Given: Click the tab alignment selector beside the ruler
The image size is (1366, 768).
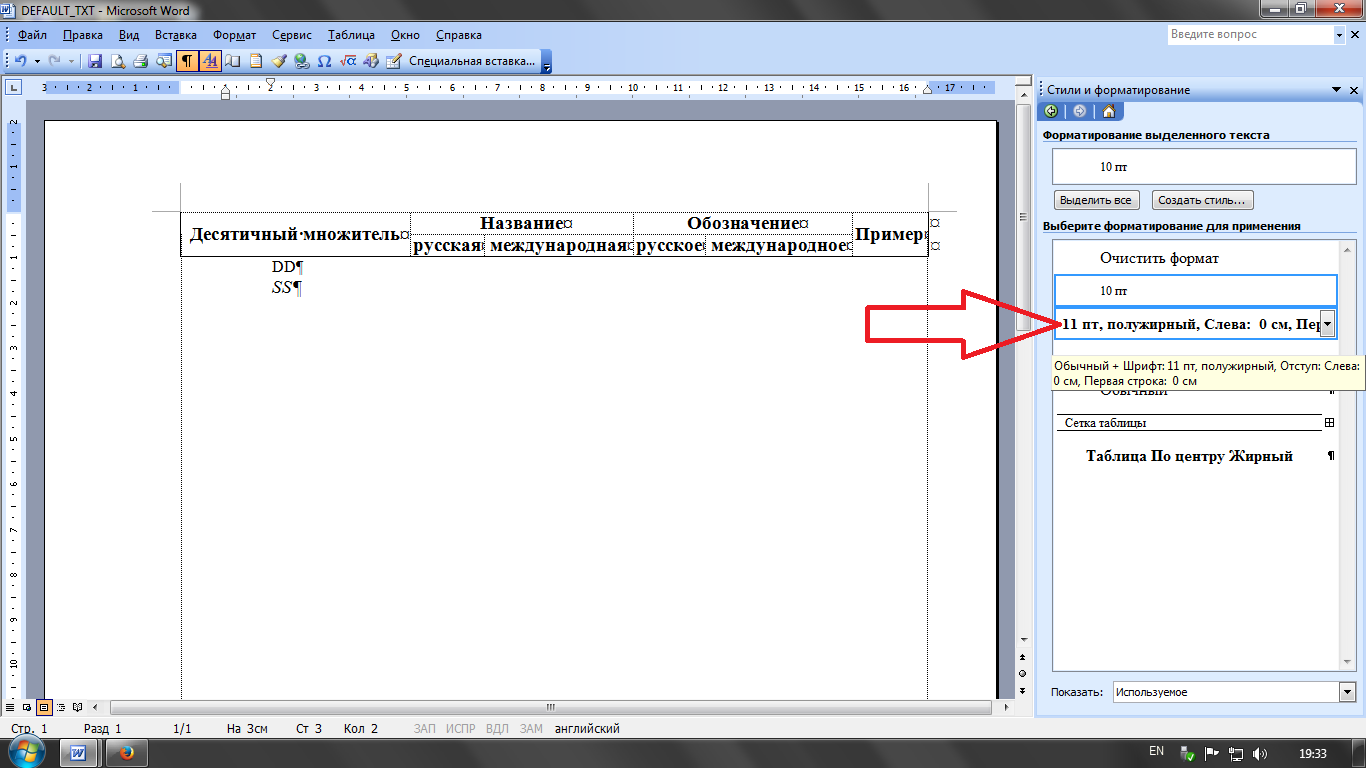Looking at the screenshot, I should pos(14,88).
